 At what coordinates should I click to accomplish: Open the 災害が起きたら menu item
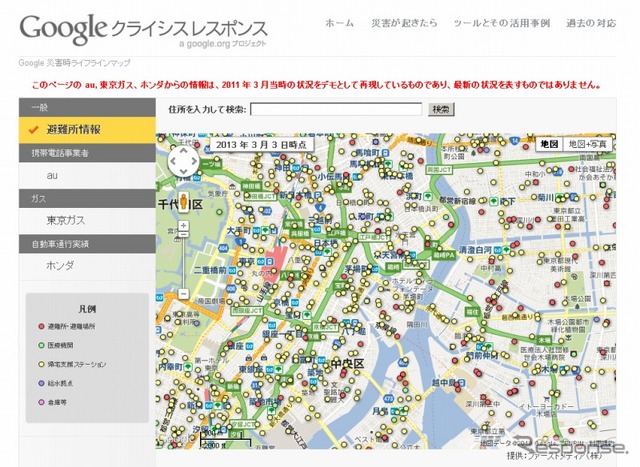404,23
